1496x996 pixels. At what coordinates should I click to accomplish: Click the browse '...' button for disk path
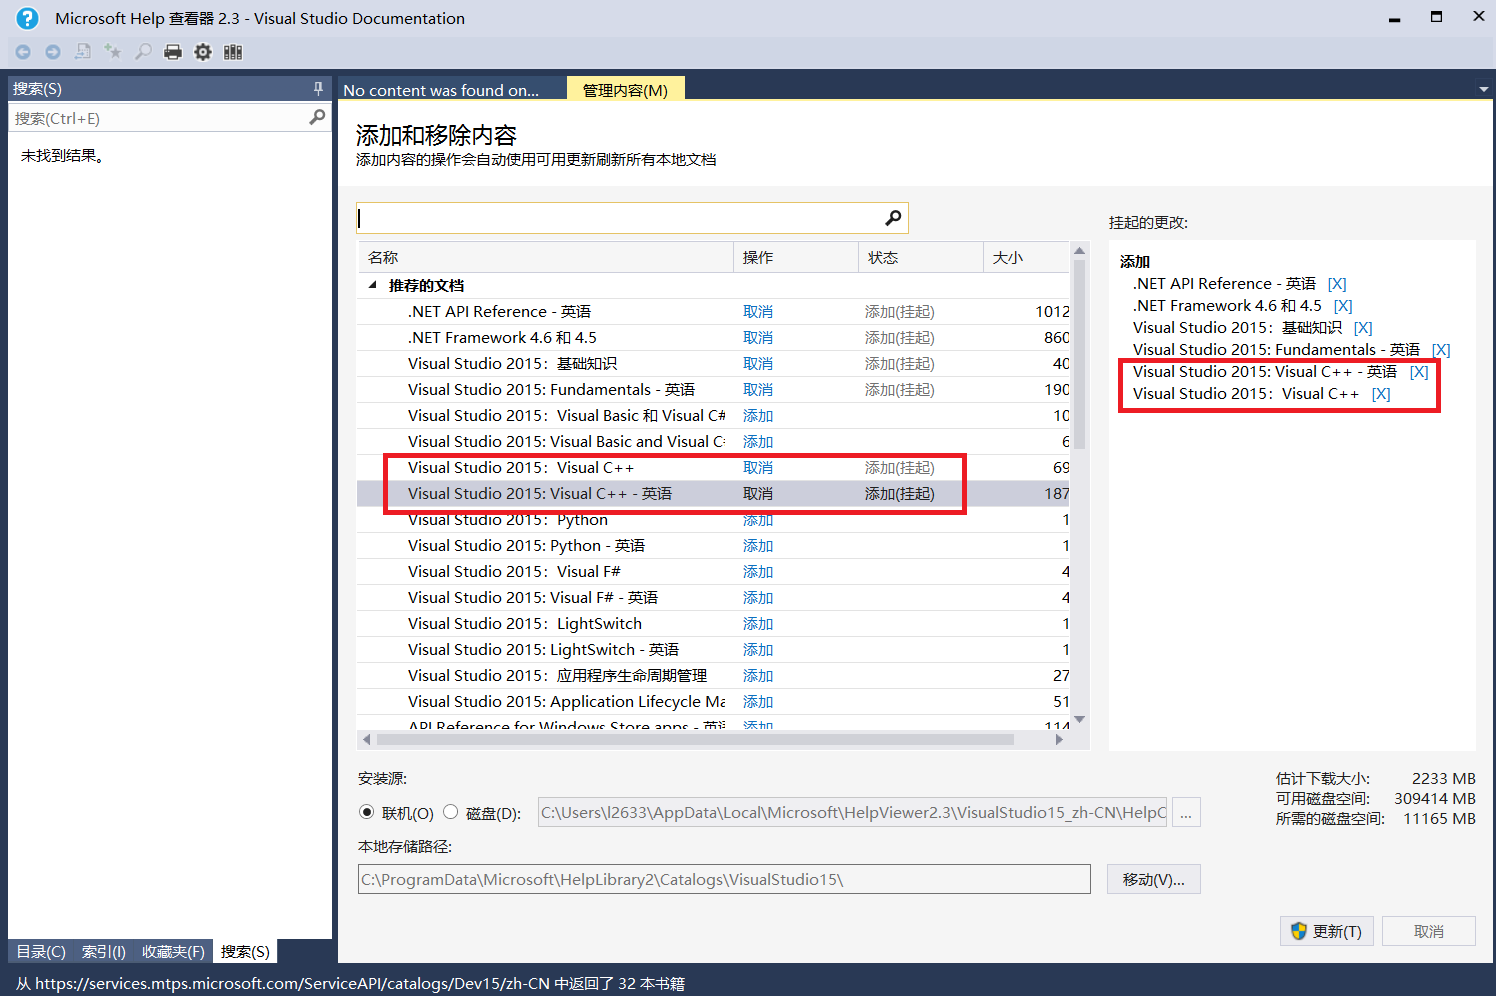pos(1186,812)
